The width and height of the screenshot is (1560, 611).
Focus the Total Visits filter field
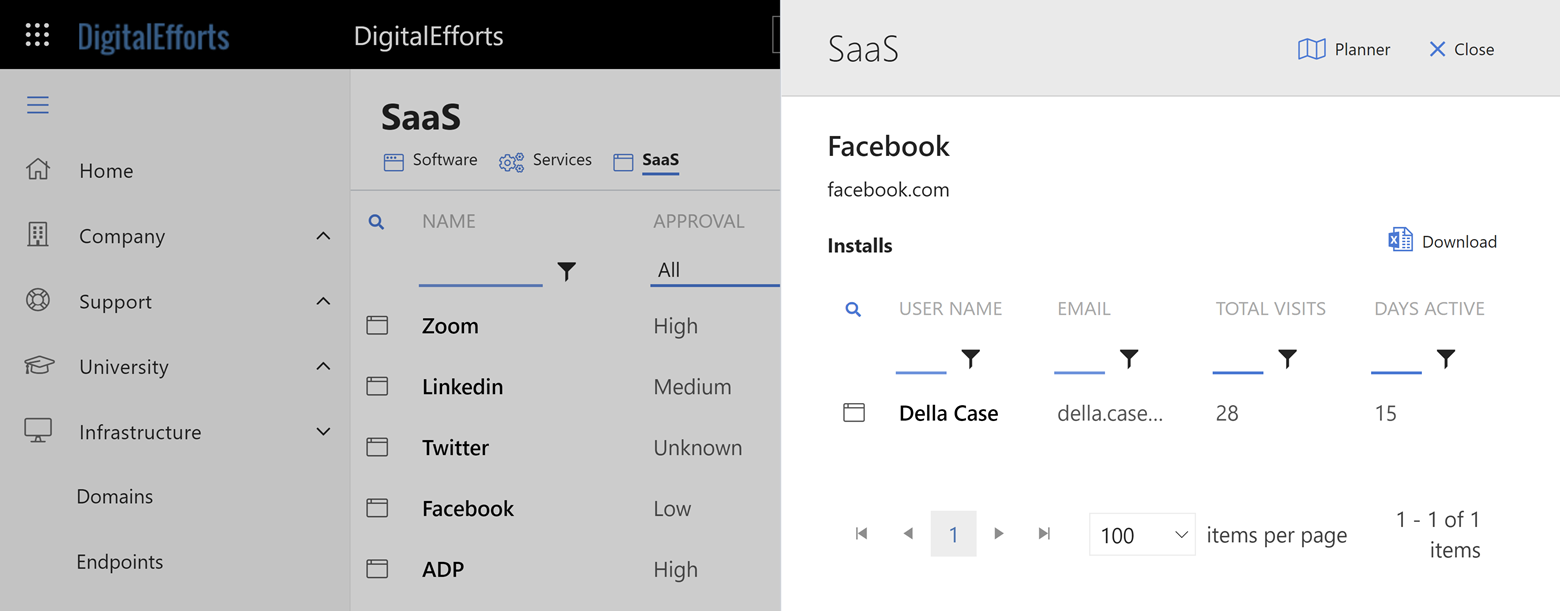point(1238,358)
